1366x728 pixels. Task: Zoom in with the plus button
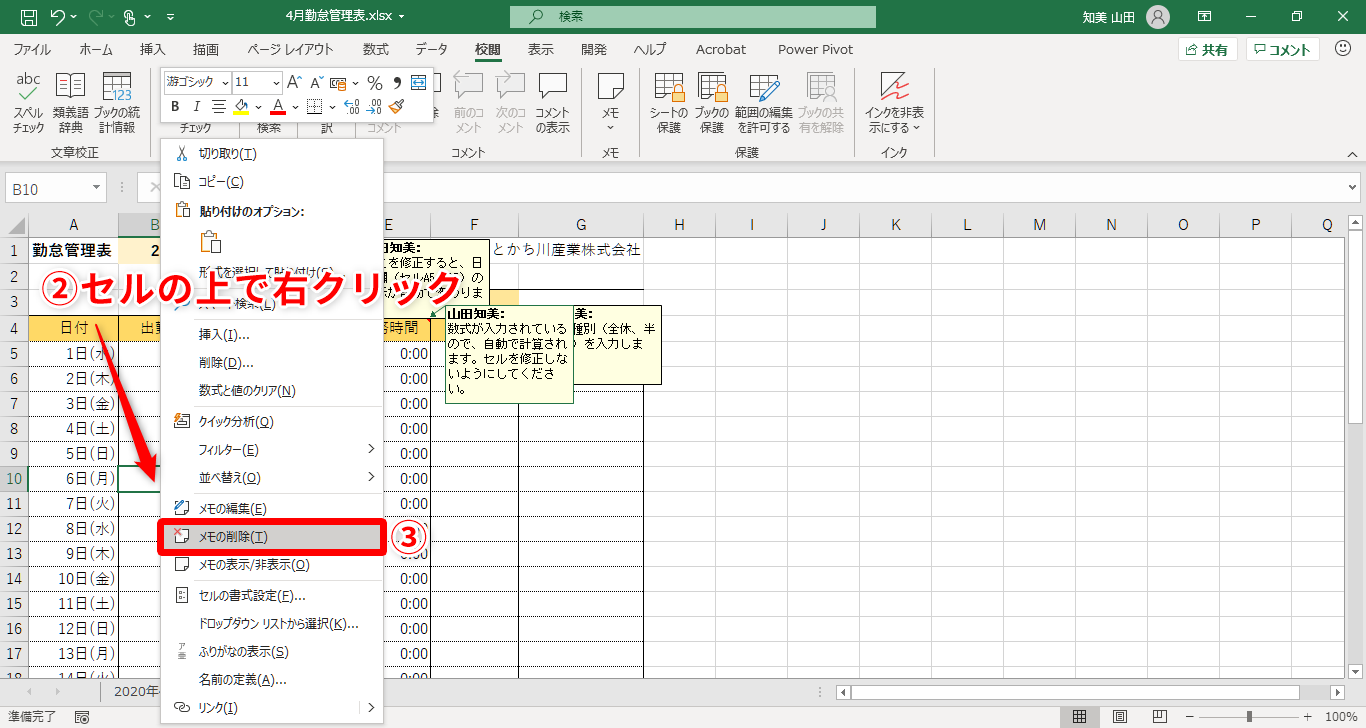(x=1307, y=717)
